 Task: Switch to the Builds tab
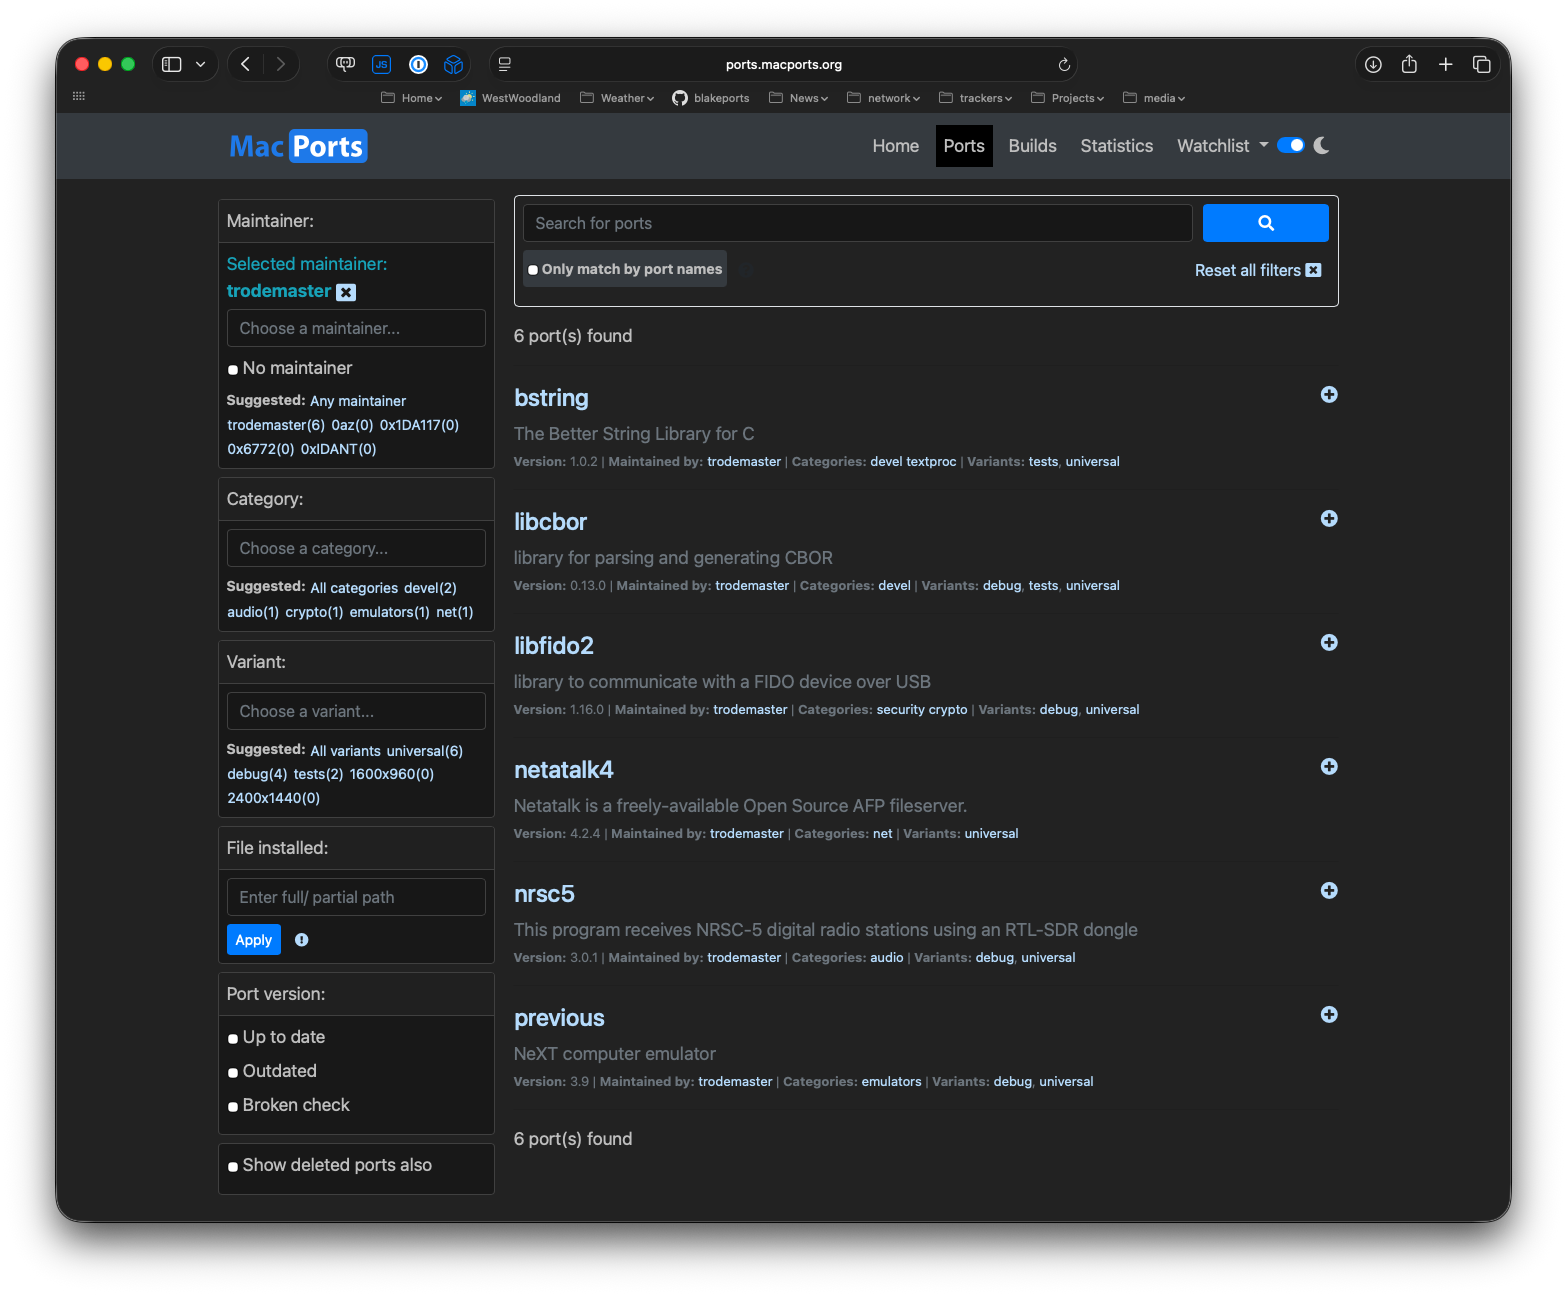tap(1032, 145)
